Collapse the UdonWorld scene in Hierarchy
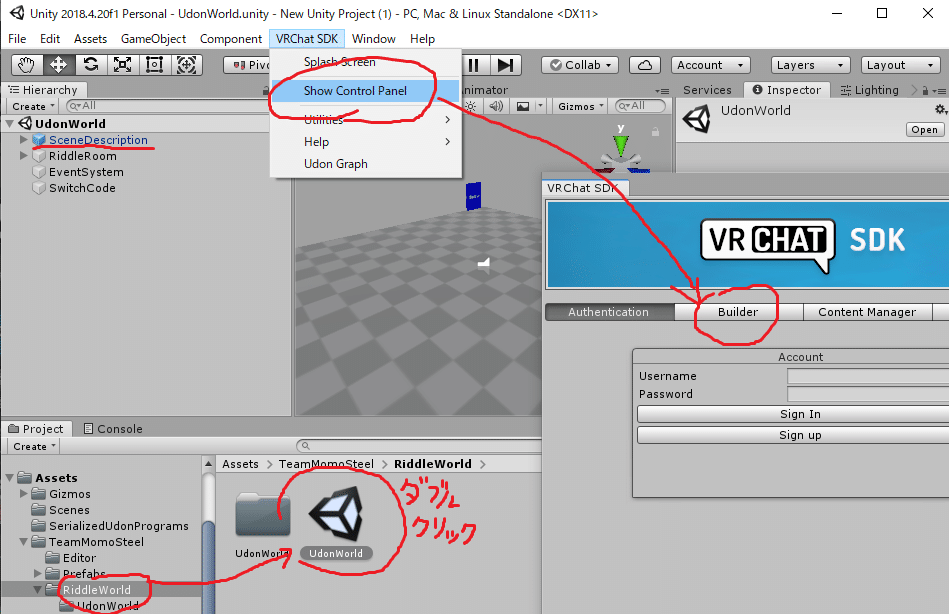 [10, 124]
